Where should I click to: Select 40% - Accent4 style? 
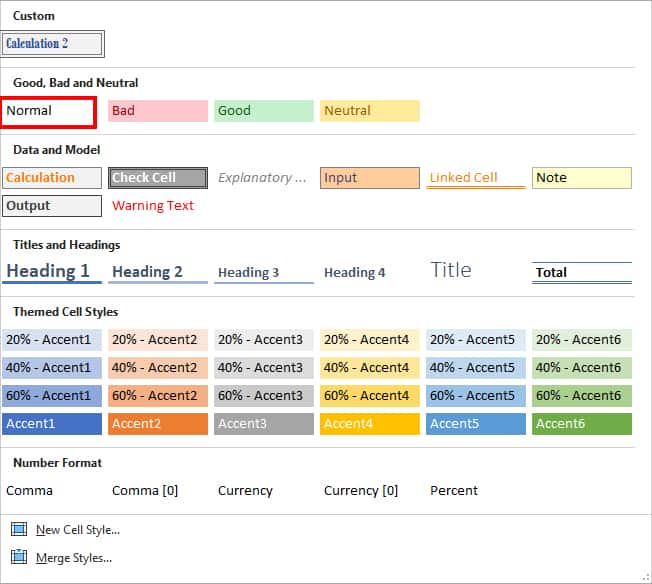[x=370, y=368]
